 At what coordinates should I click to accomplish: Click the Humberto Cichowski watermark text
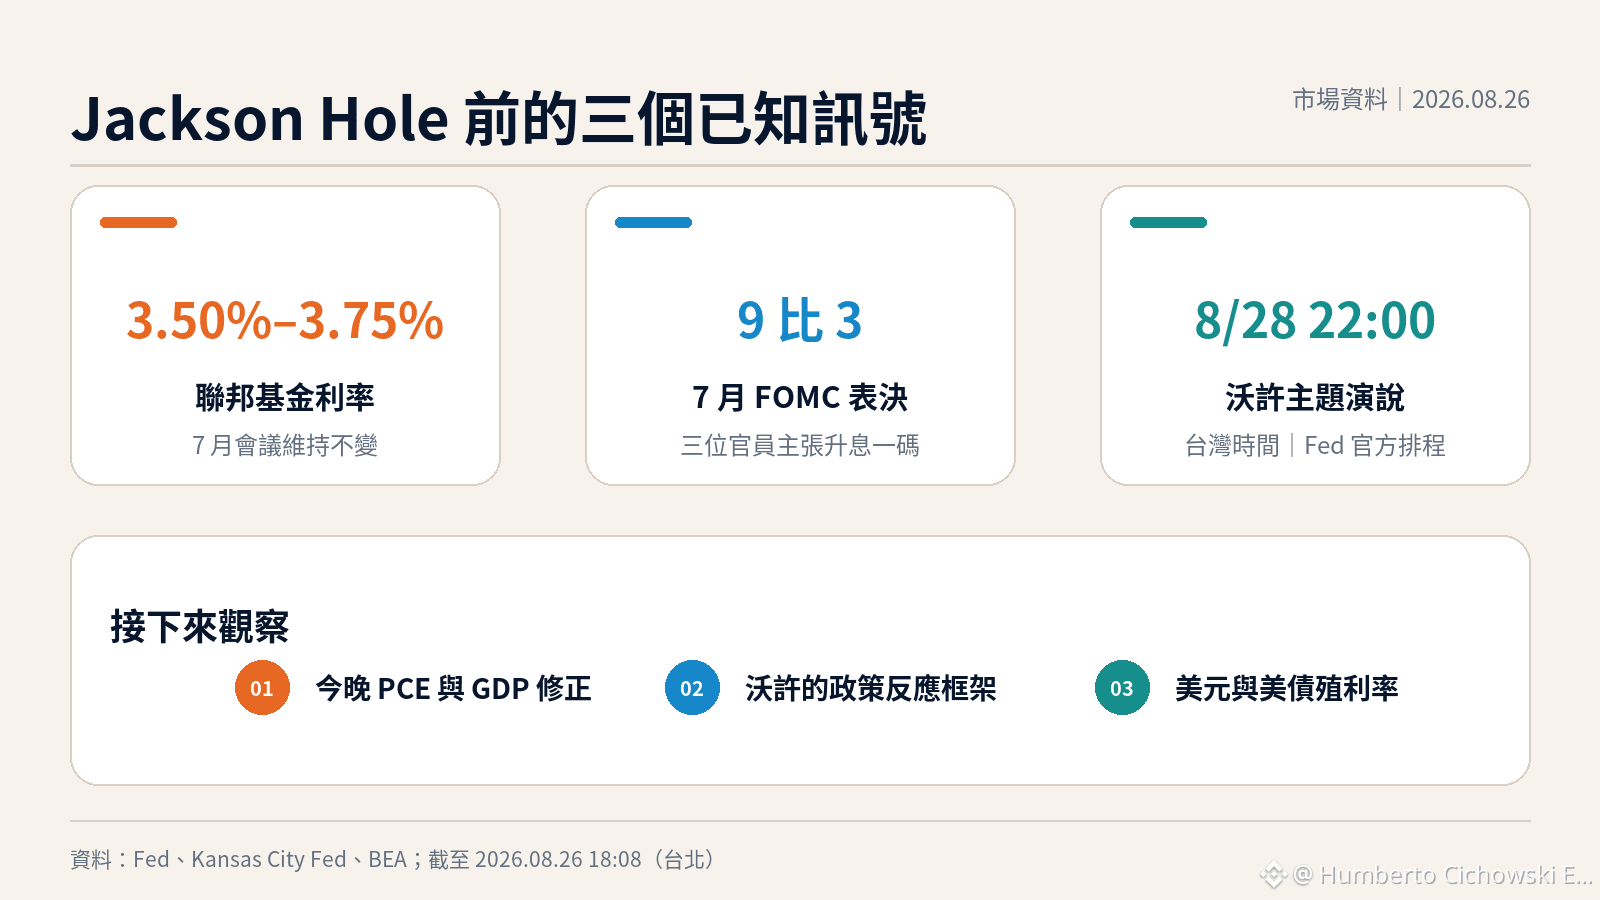1443,875
